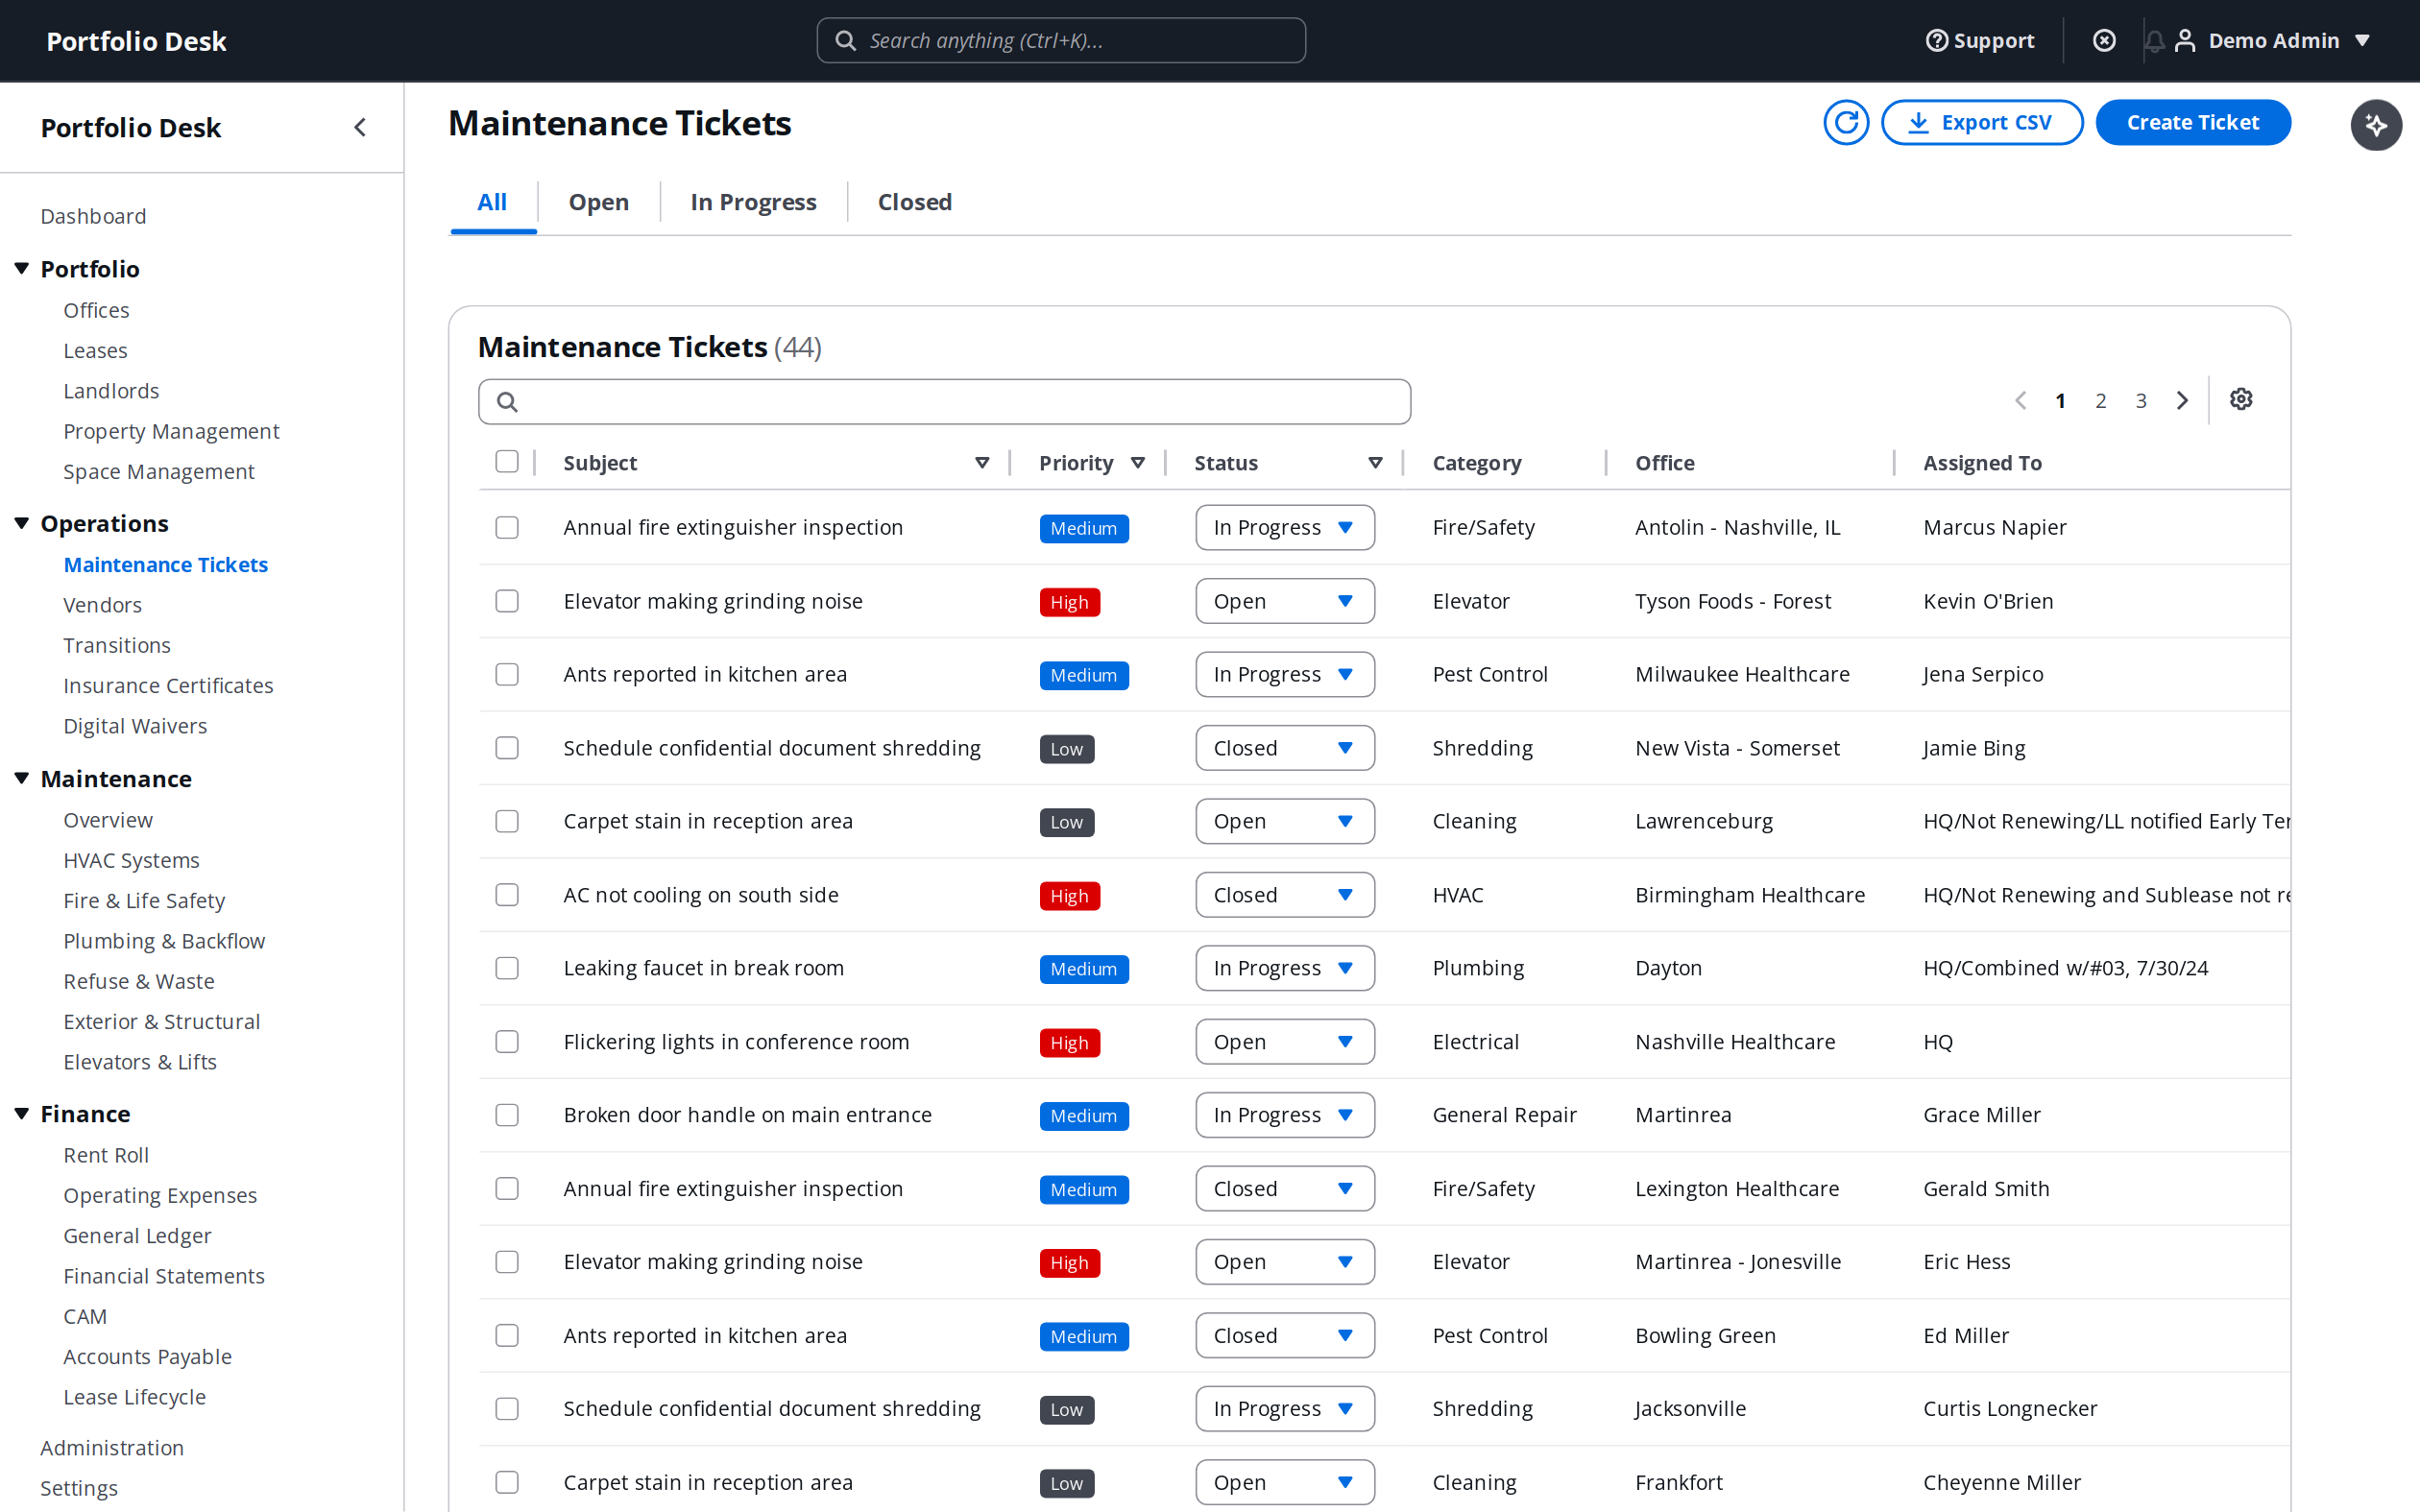Click Status column filter icon
Screen dimensions: 2420x1512
click(x=1375, y=462)
